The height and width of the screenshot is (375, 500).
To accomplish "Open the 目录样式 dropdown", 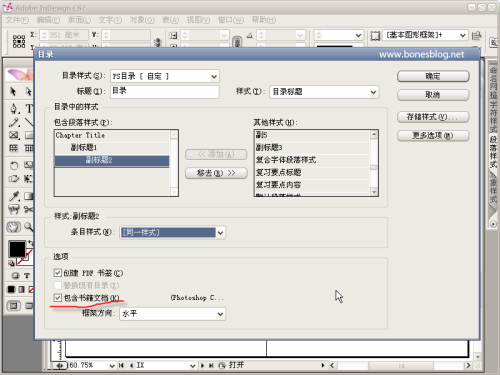I will [214, 77].
